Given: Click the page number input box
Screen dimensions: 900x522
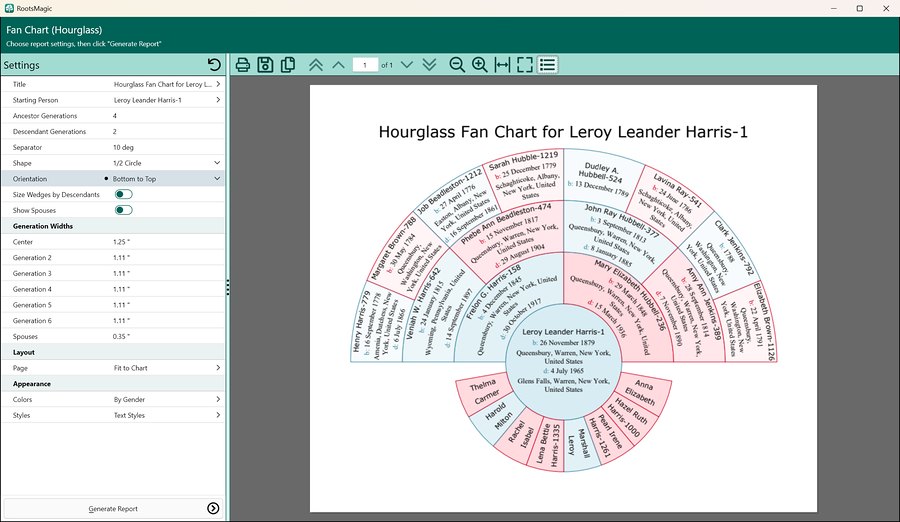Looking at the screenshot, I should coord(365,65).
